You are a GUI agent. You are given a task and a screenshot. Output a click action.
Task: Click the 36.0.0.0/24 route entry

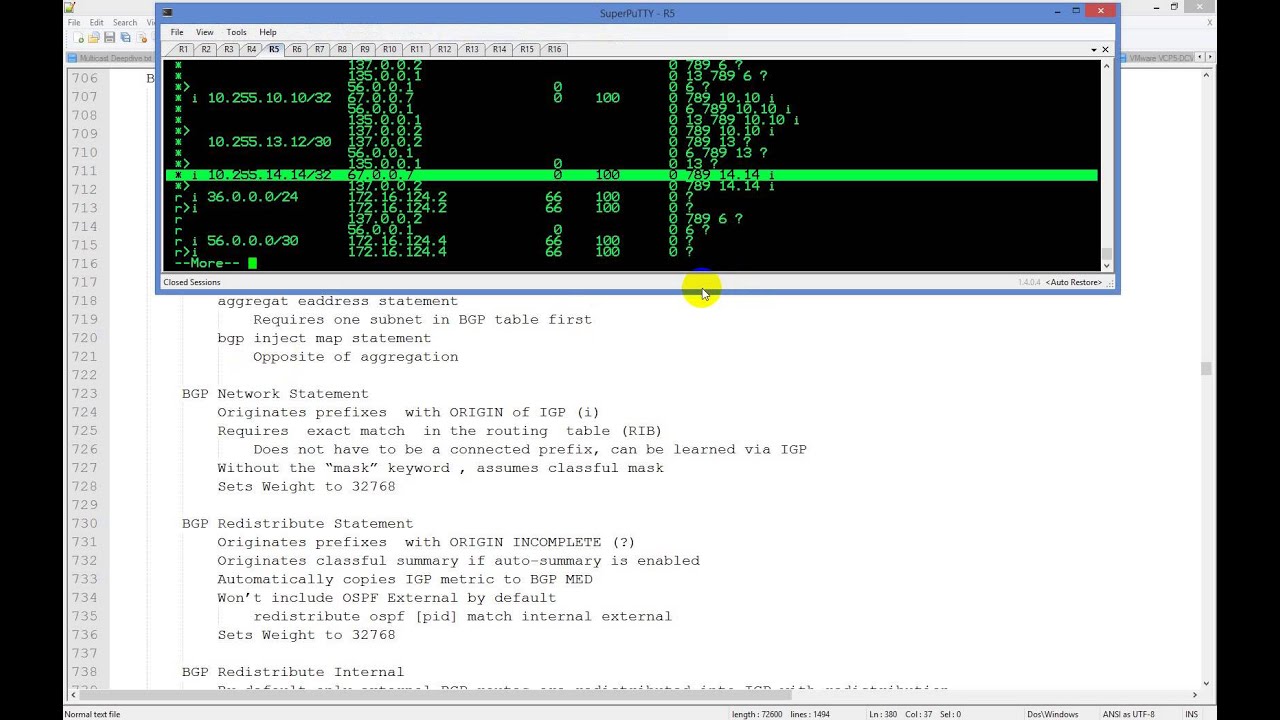coord(252,197)
